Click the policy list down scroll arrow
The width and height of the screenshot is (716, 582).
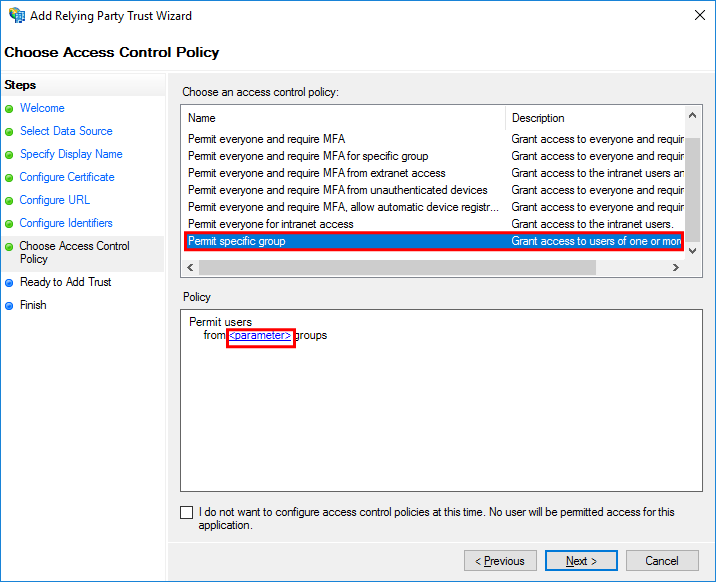point(692,250)
